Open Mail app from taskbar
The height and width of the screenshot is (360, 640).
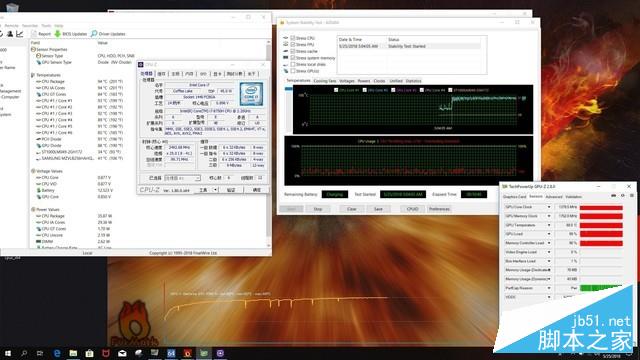[122, 353]
